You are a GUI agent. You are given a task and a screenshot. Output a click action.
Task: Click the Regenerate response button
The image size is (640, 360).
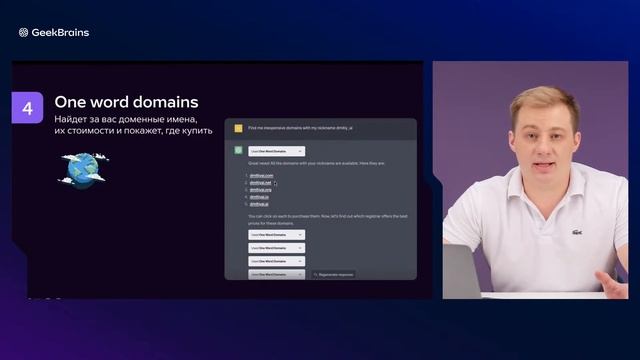click(333, 275)
